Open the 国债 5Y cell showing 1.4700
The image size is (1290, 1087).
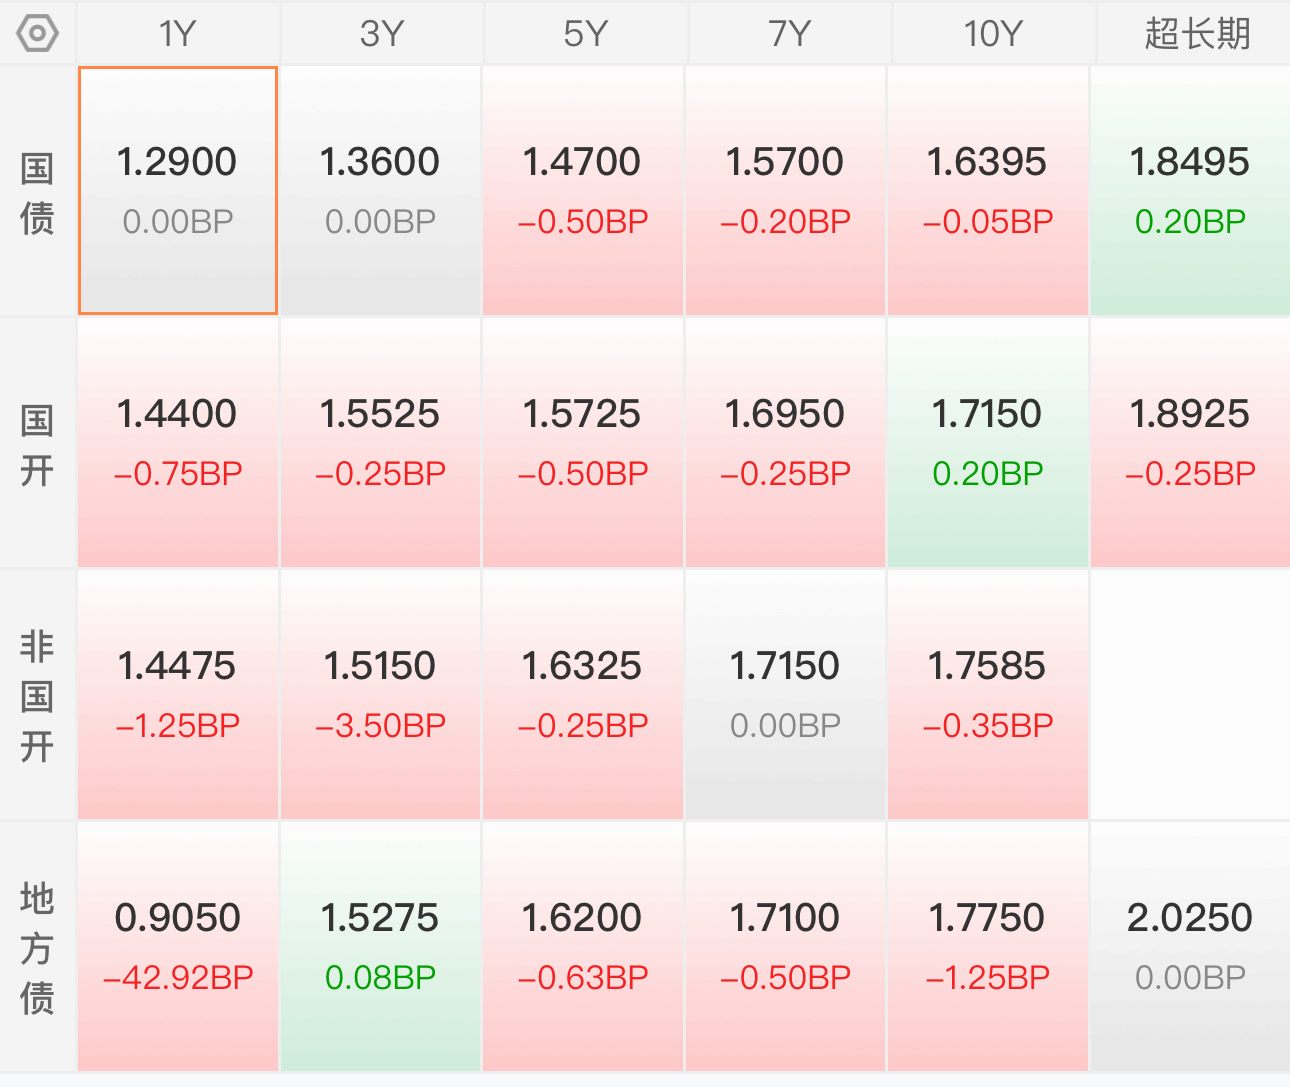coord(583,191)
